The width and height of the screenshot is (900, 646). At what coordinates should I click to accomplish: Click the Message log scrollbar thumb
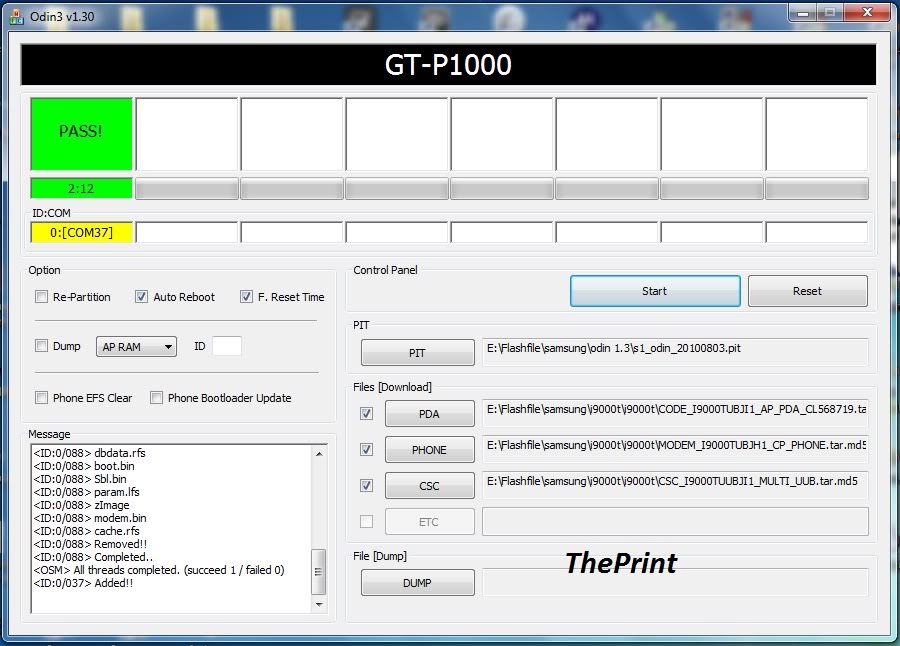[x=319, y=572]
